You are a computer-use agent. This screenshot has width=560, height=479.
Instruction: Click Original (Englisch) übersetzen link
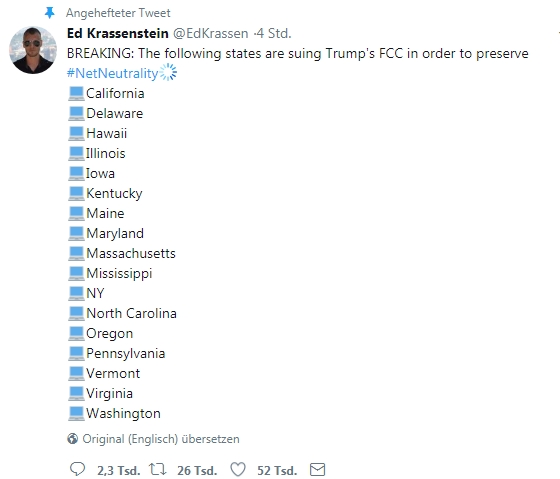(161, 439)
